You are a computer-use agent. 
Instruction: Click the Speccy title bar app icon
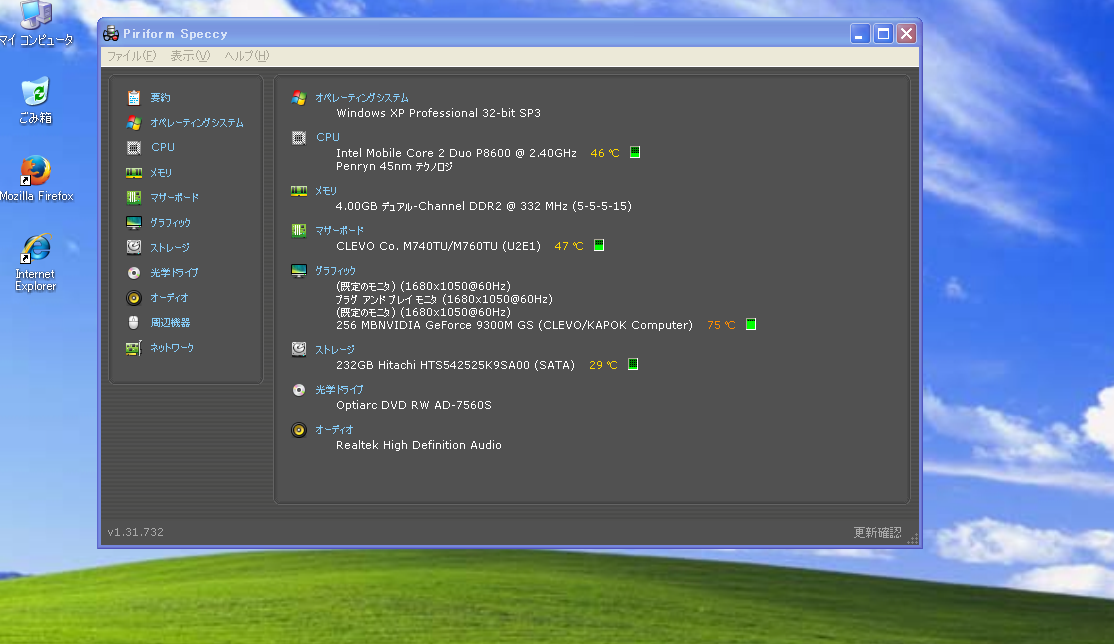coord(111,33)
